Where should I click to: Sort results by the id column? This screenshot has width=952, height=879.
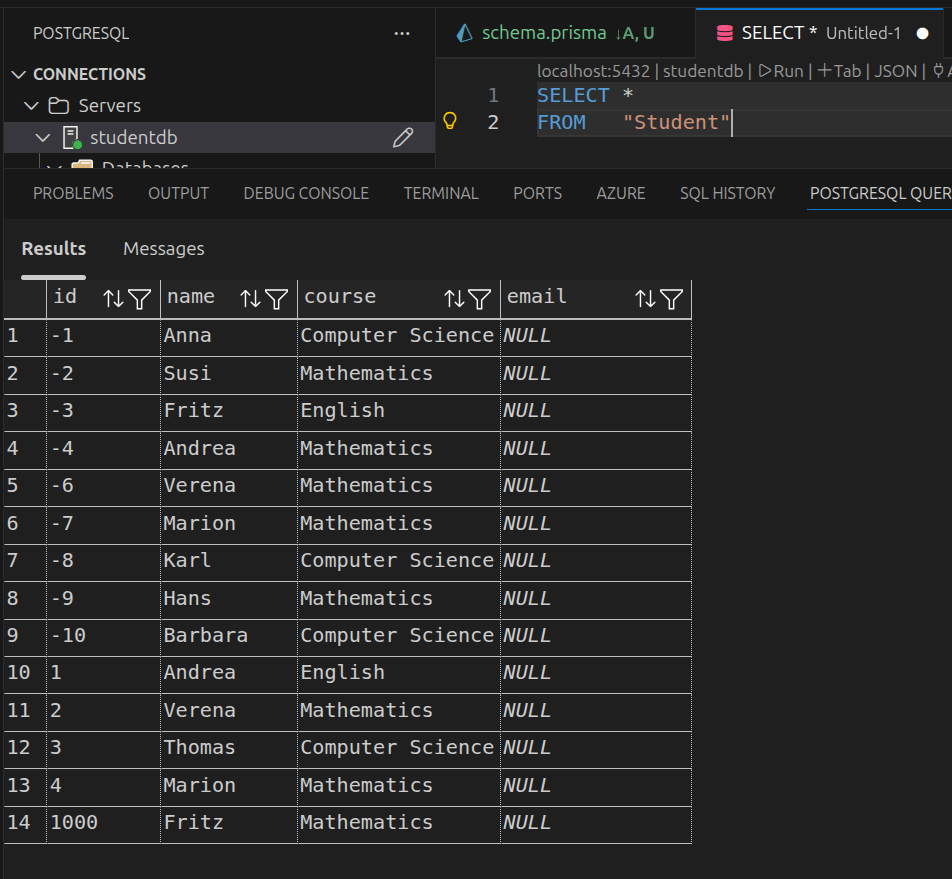pyautogui.click(x=114, y=298)
